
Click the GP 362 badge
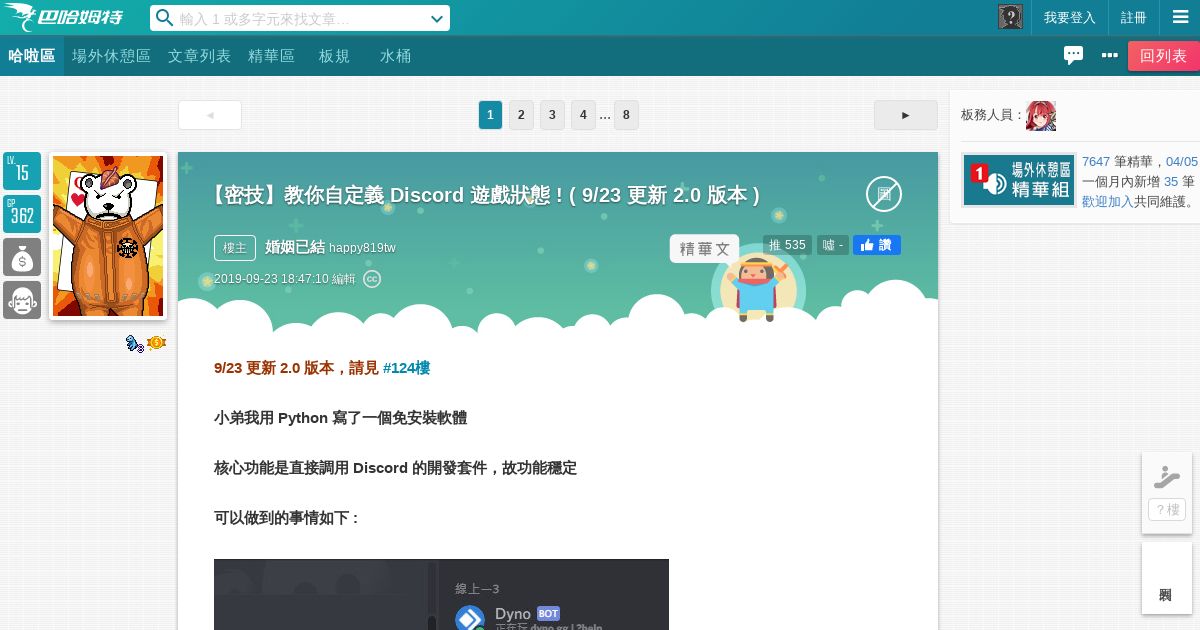tap(22, 214)
